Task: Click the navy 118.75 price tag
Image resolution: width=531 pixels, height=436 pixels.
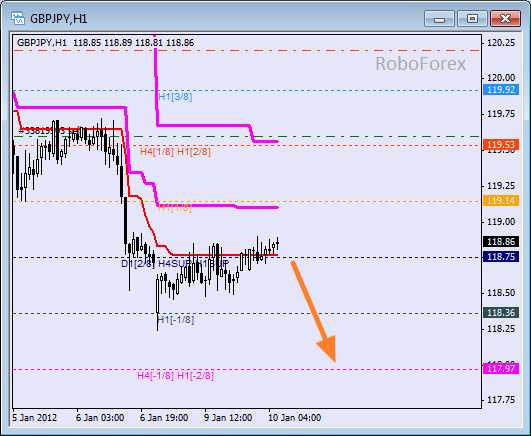Action: coord(501,256)
